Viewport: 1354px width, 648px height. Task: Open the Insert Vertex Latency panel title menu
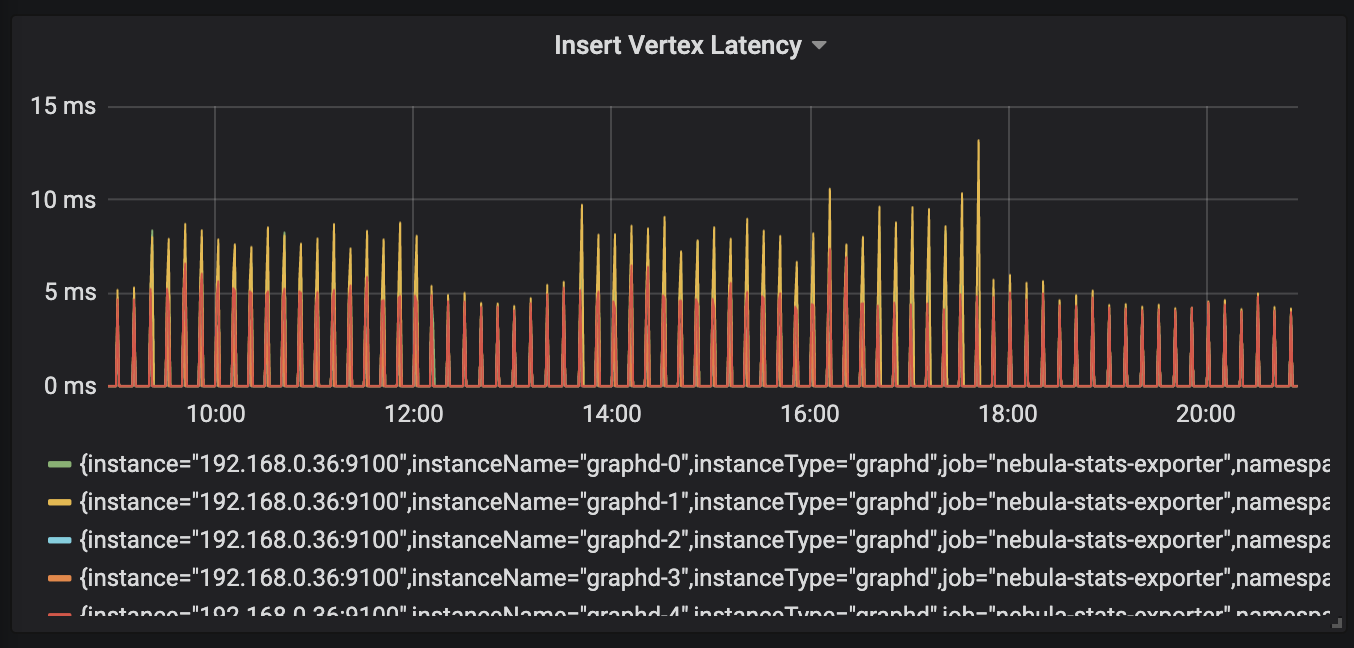coord(677,46)
